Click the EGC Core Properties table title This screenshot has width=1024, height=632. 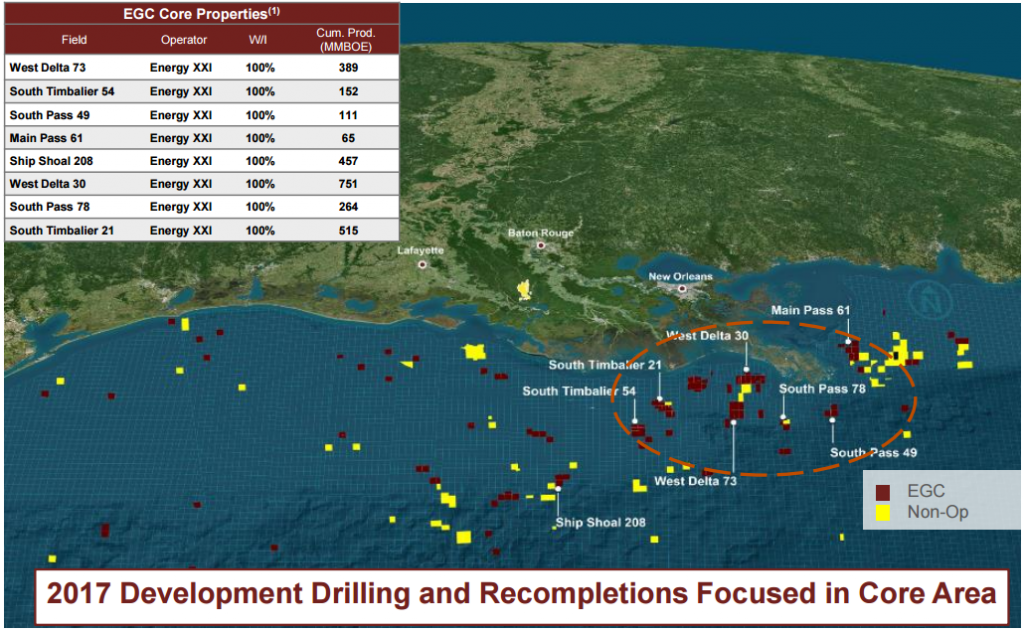click(201, 14)
